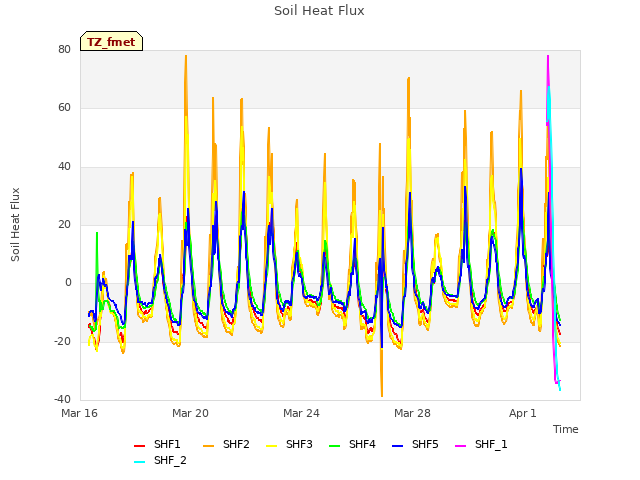Image resolution: width=640 pixels, height=480 pixels.
Task: Click the TZ_fmet annotation label
Action: [x=111, y=42]
